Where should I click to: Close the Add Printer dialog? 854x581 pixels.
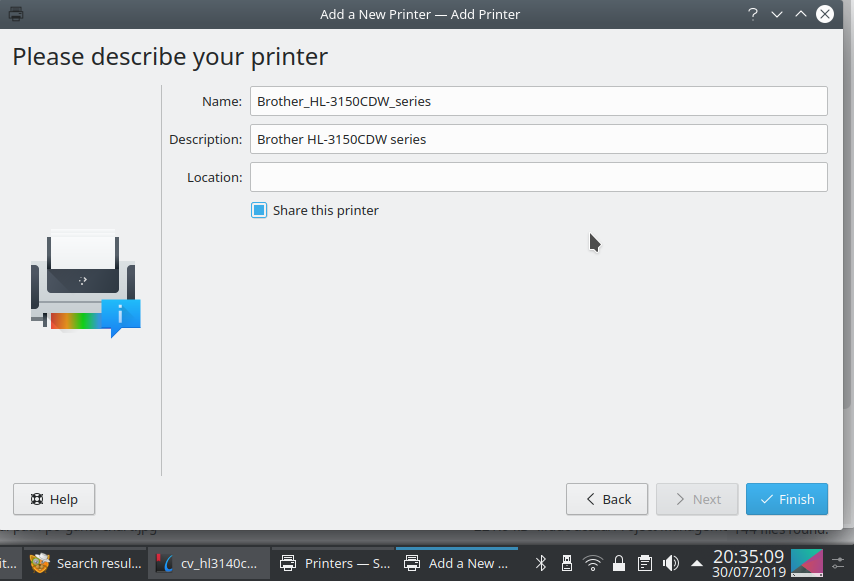click(825, 14)
